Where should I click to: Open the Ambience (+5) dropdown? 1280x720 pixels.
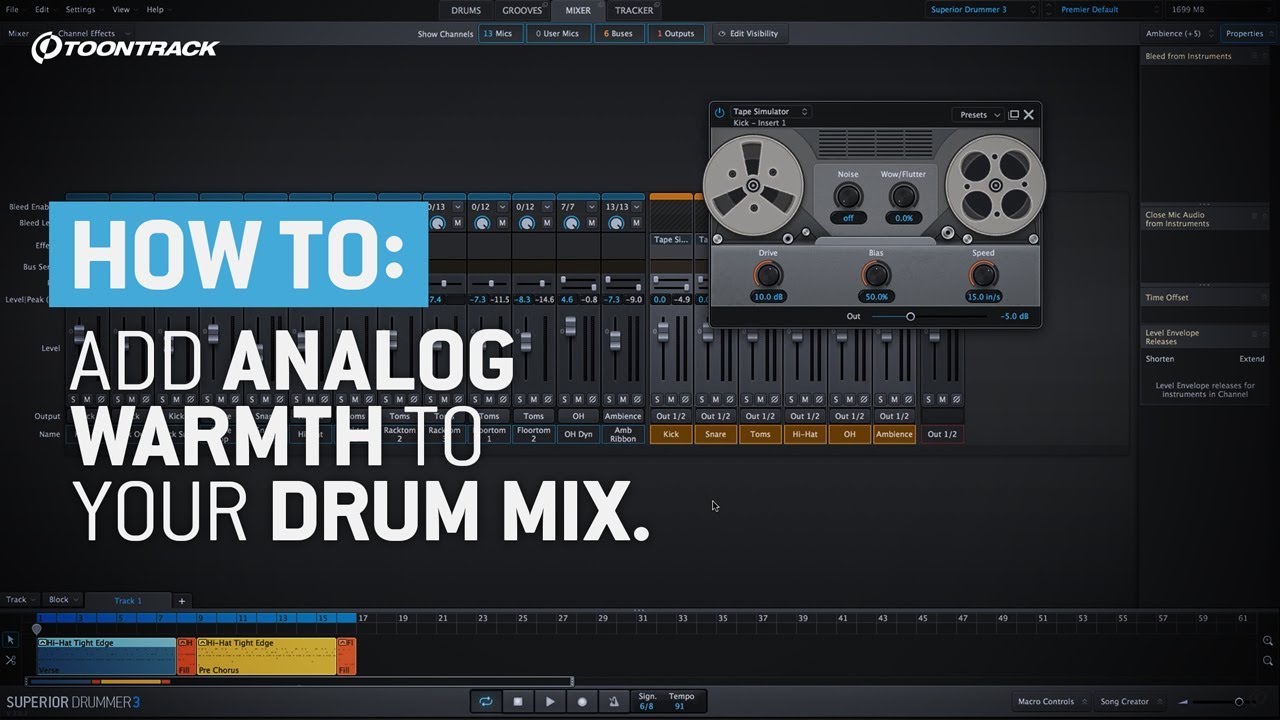1179,34
